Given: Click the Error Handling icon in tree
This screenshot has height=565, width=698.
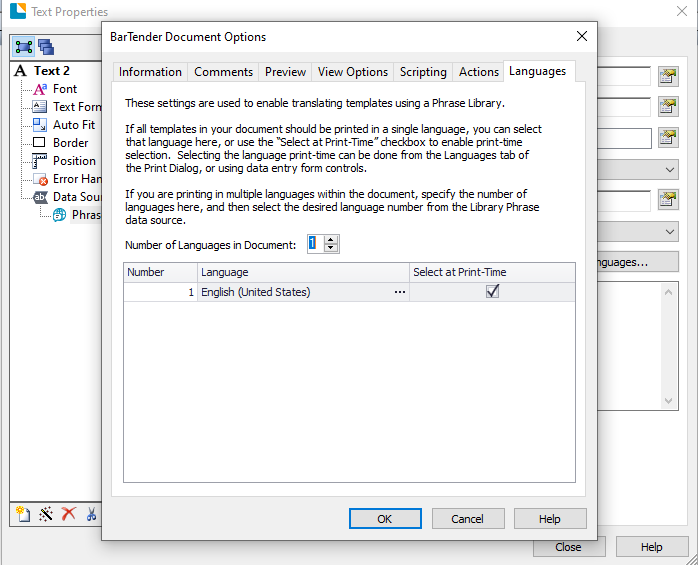Looking at the screenshot, I should (40, 179).
